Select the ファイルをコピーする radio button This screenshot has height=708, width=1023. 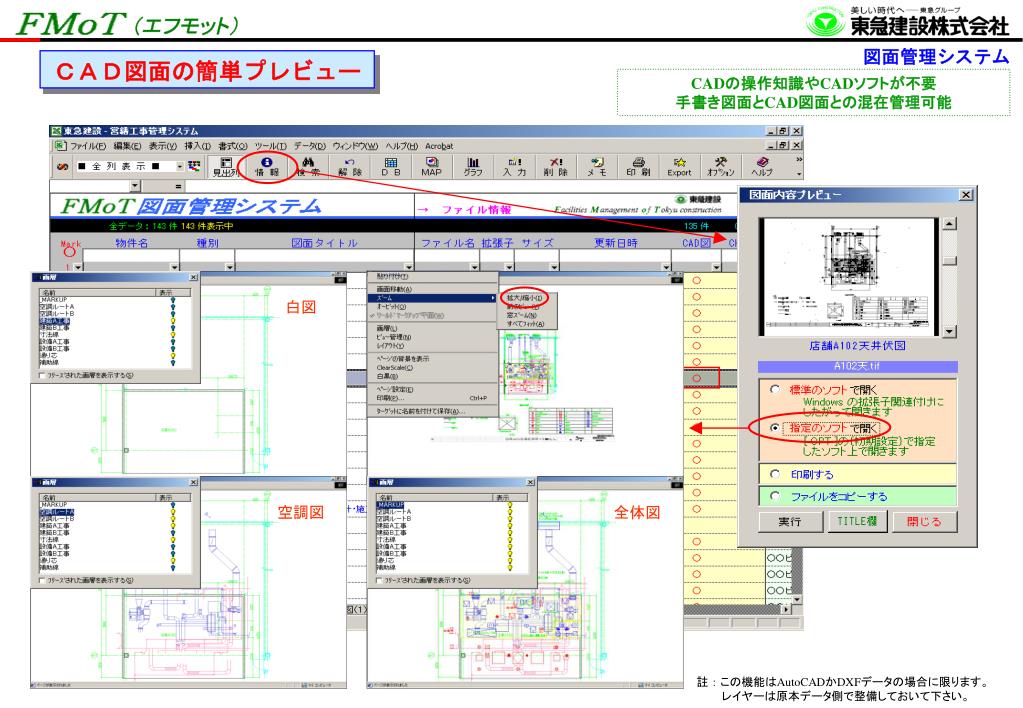pos(775,496)
